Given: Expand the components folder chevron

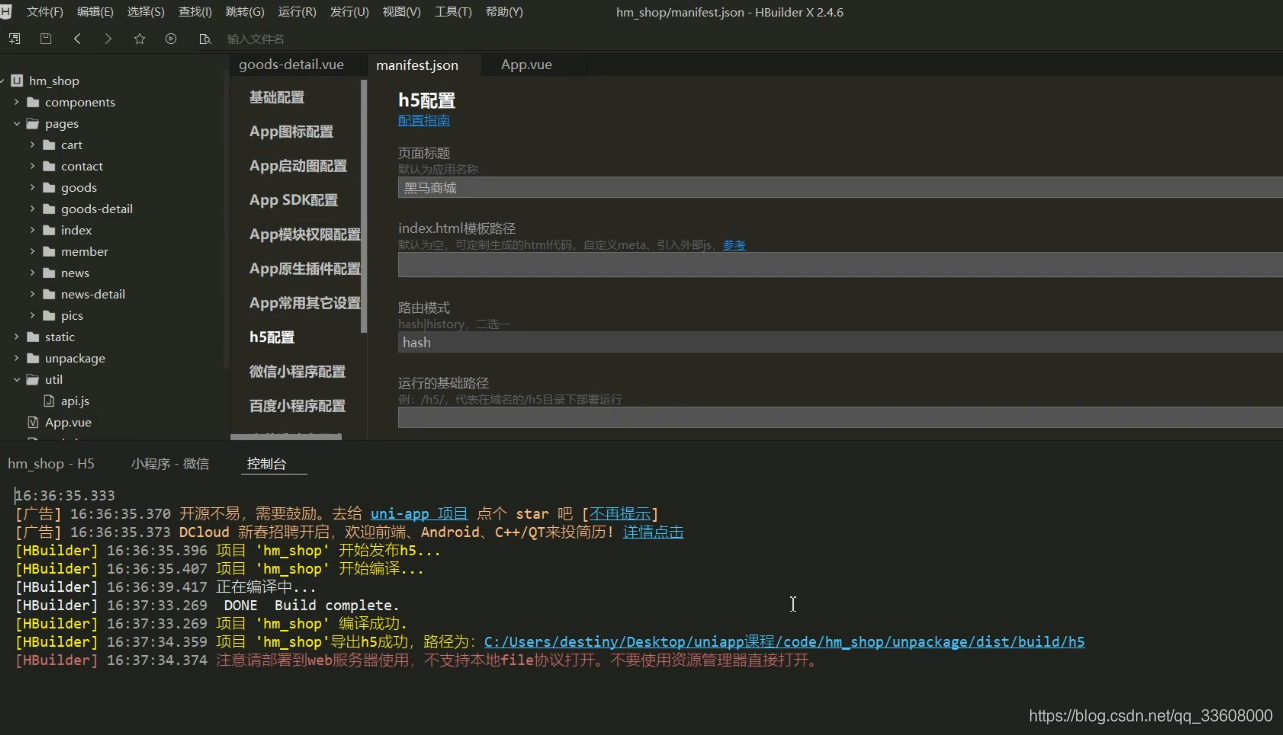Looking at the screenshot, I should click(17, 102).
